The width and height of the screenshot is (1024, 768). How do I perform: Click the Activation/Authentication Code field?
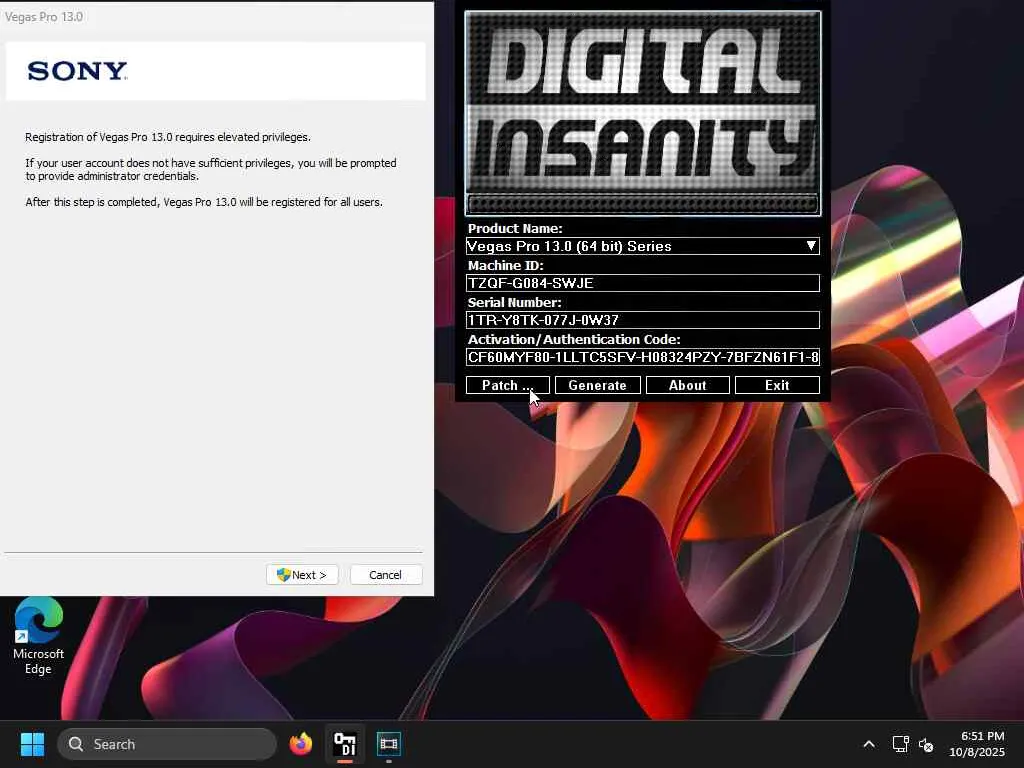click(x=643, y=357)
